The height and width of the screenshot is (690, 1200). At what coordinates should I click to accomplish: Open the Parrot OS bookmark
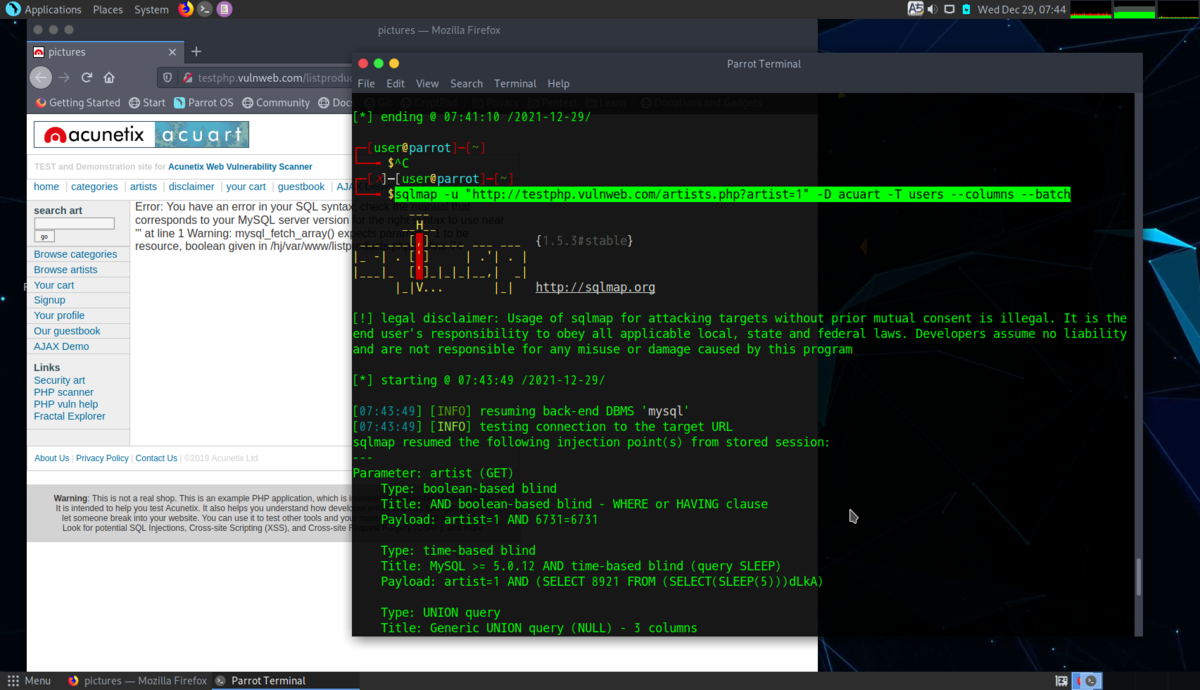pyautogui.click(x=203, y=102)
